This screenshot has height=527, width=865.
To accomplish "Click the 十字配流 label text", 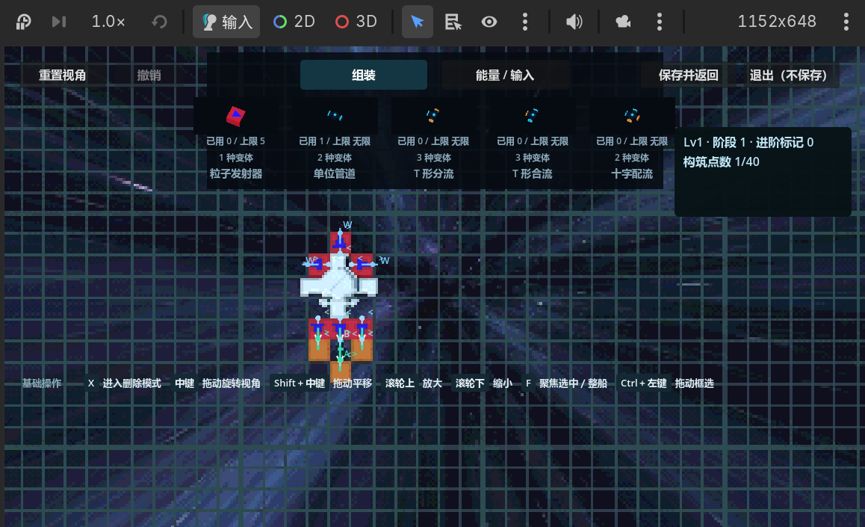I will 632,174.
